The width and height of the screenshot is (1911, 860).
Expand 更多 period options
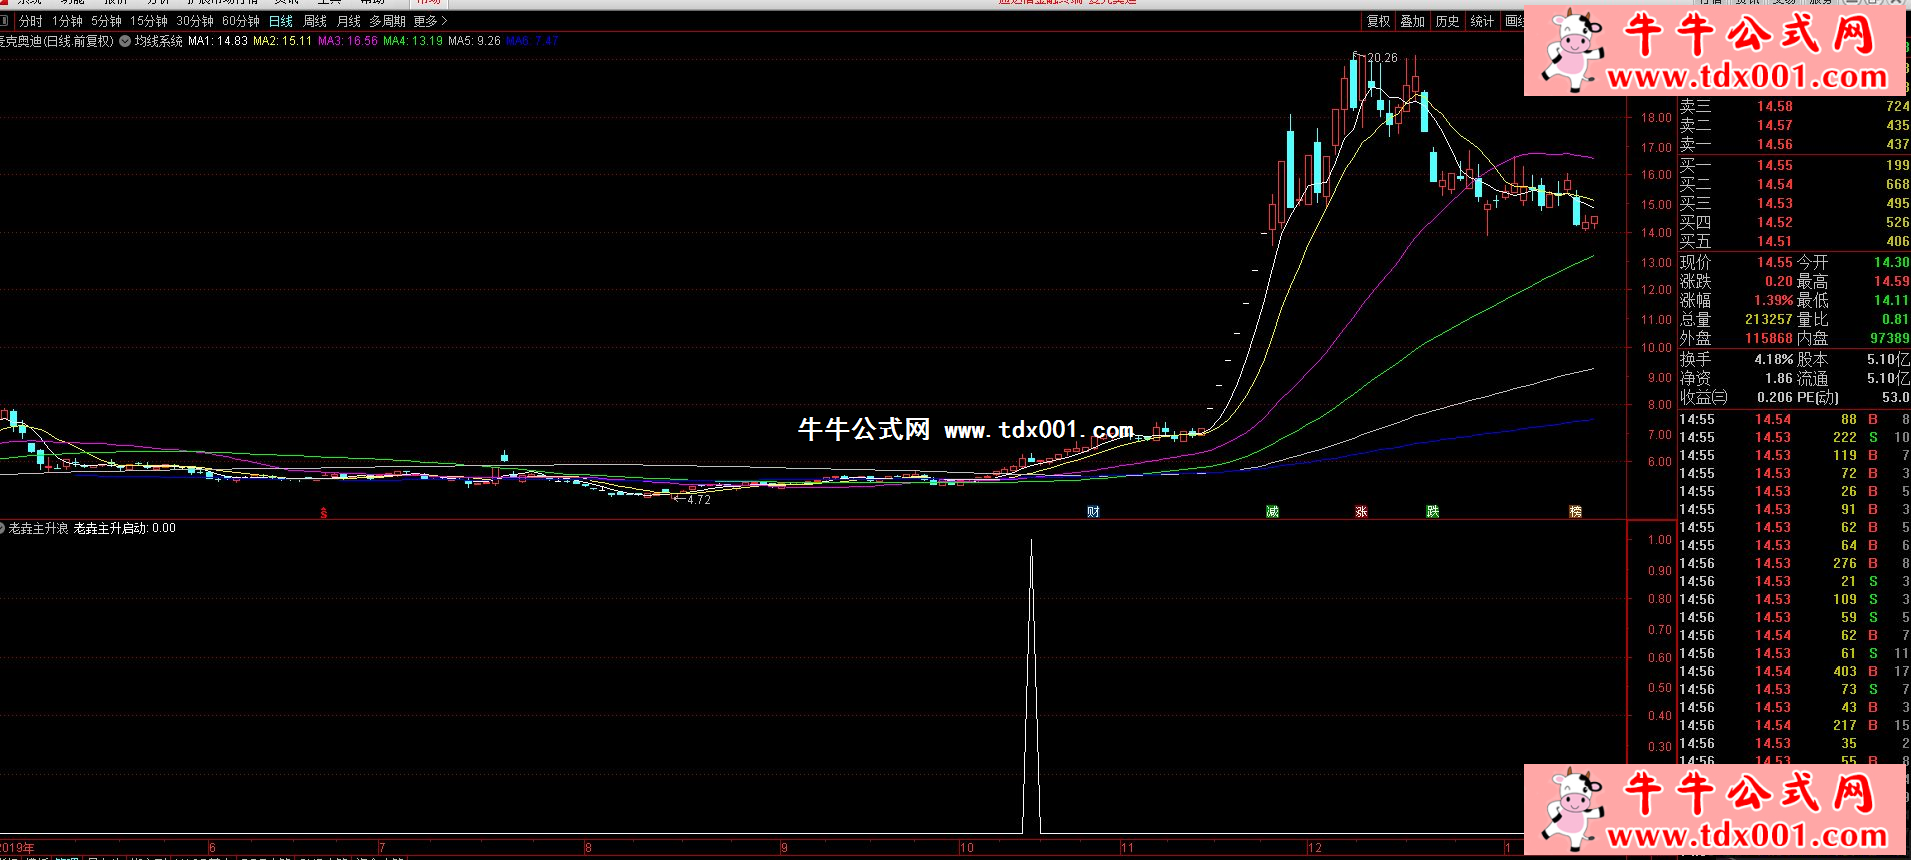tap(430, 21)
